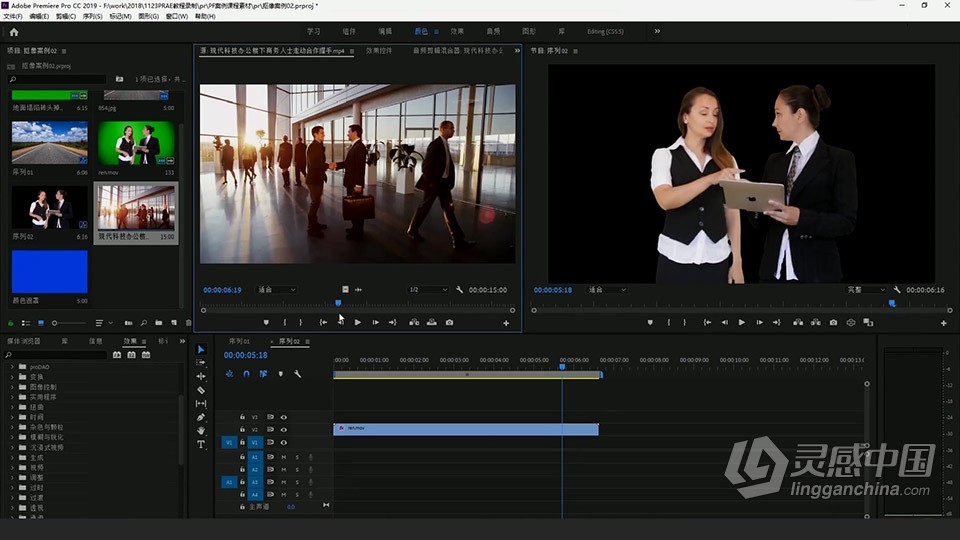Click Lift button in program monitor
The image size is (960, 540).
798,322
